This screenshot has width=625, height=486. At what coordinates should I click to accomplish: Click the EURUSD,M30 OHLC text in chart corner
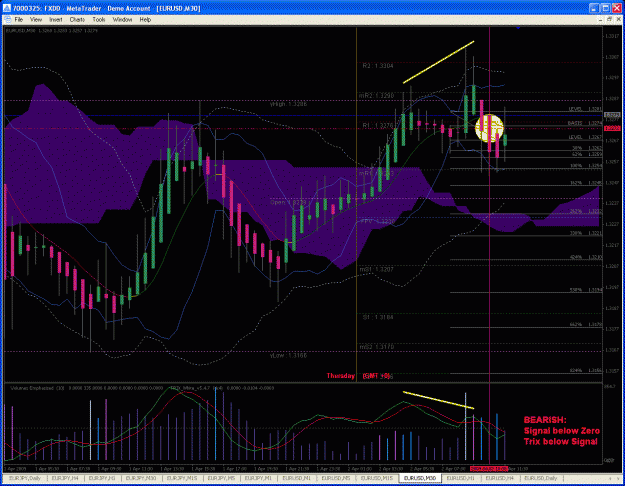[52, 30]
